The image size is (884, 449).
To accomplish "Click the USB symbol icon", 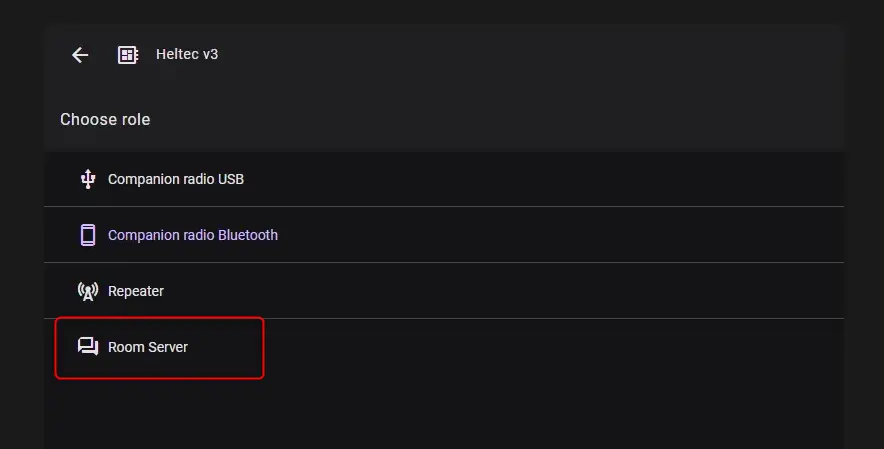I will click(x=88, y=179).
